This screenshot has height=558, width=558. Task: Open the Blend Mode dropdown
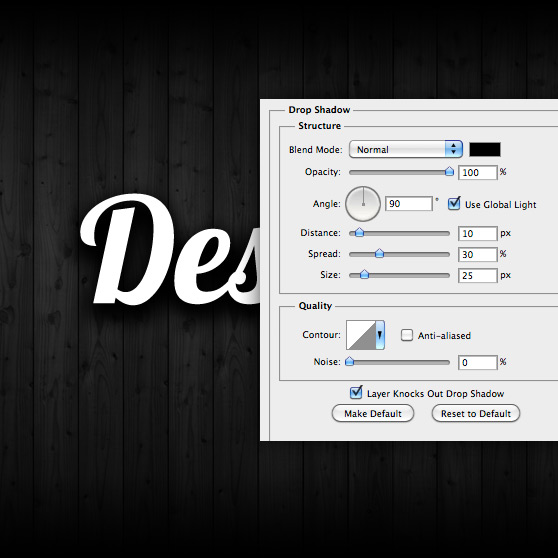[406, 149]
